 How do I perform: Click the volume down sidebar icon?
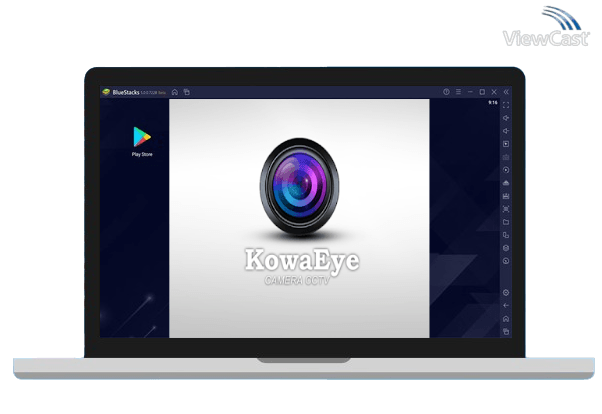(x=506, y=131)
